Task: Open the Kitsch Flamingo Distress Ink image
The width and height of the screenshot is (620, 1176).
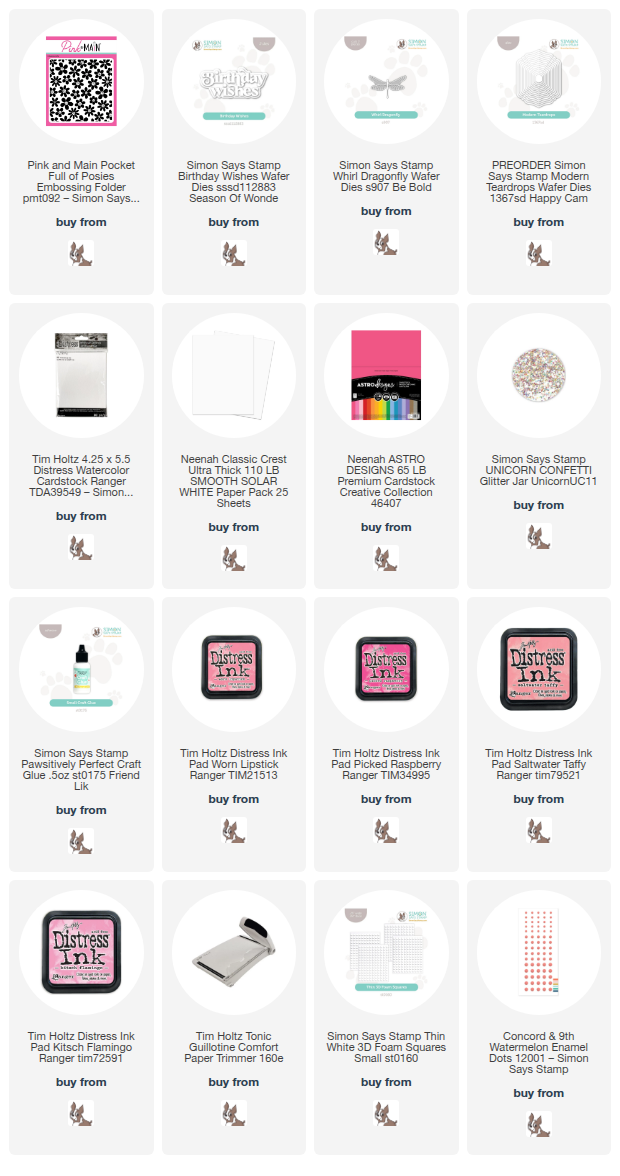Action: [81, 952]
